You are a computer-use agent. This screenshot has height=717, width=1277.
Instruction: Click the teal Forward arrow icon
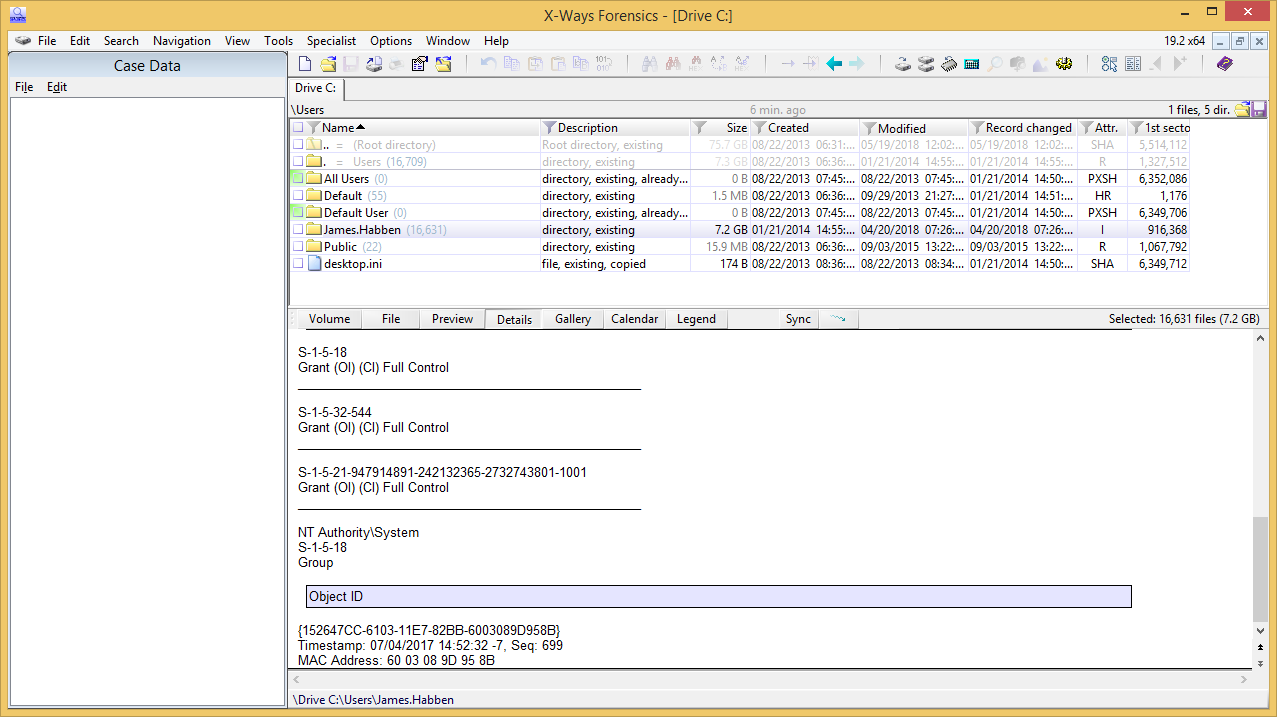(857, 64)
